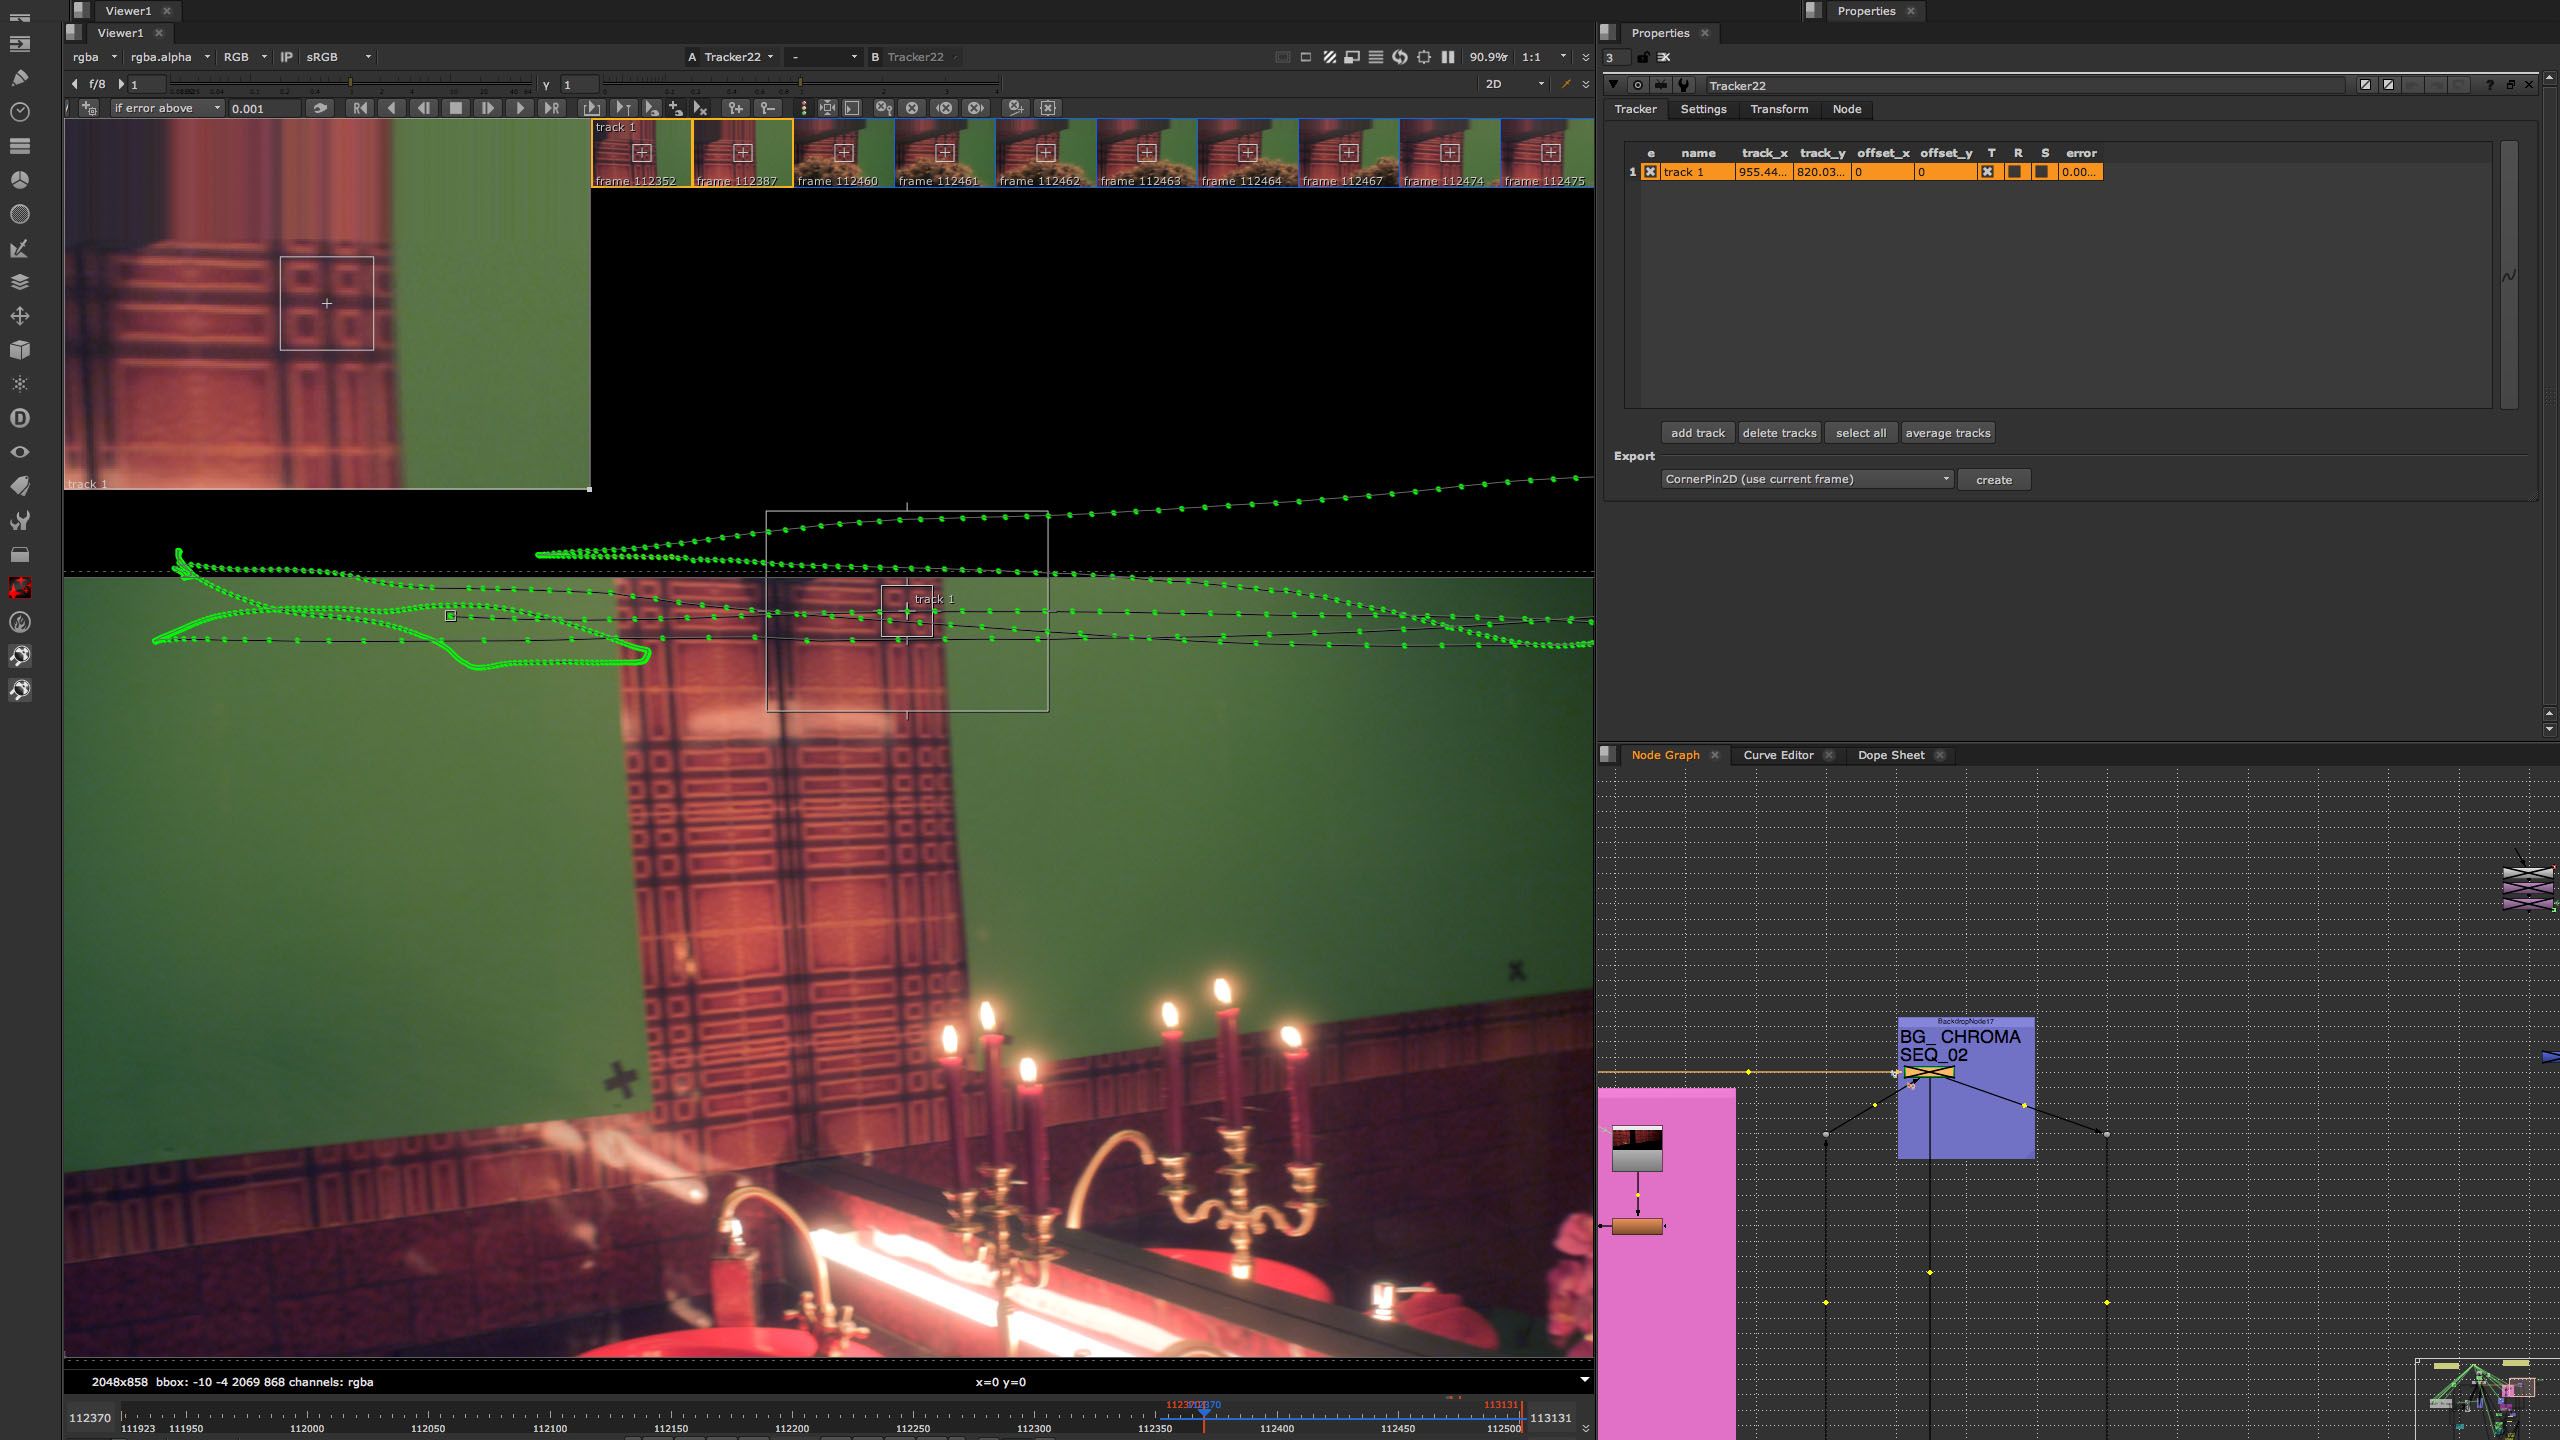The width and height of the screenshot is (2560, 1440).
Task: Open the Filter nodes menu icon
Action: coord(19,213)
